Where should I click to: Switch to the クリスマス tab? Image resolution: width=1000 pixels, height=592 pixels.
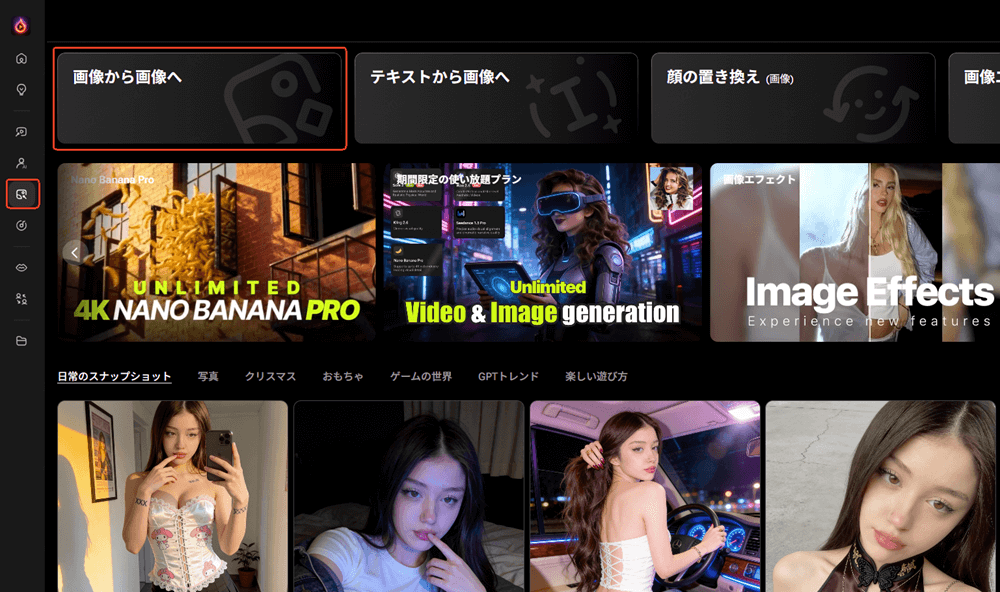point(271,377)
